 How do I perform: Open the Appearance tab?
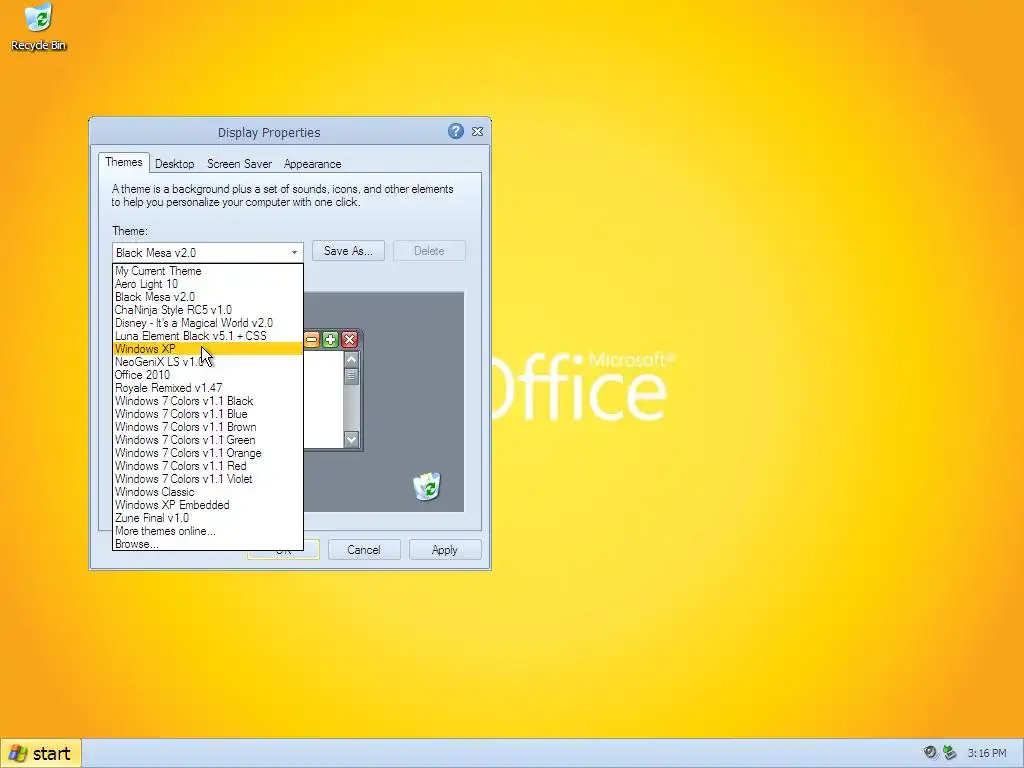312,164
